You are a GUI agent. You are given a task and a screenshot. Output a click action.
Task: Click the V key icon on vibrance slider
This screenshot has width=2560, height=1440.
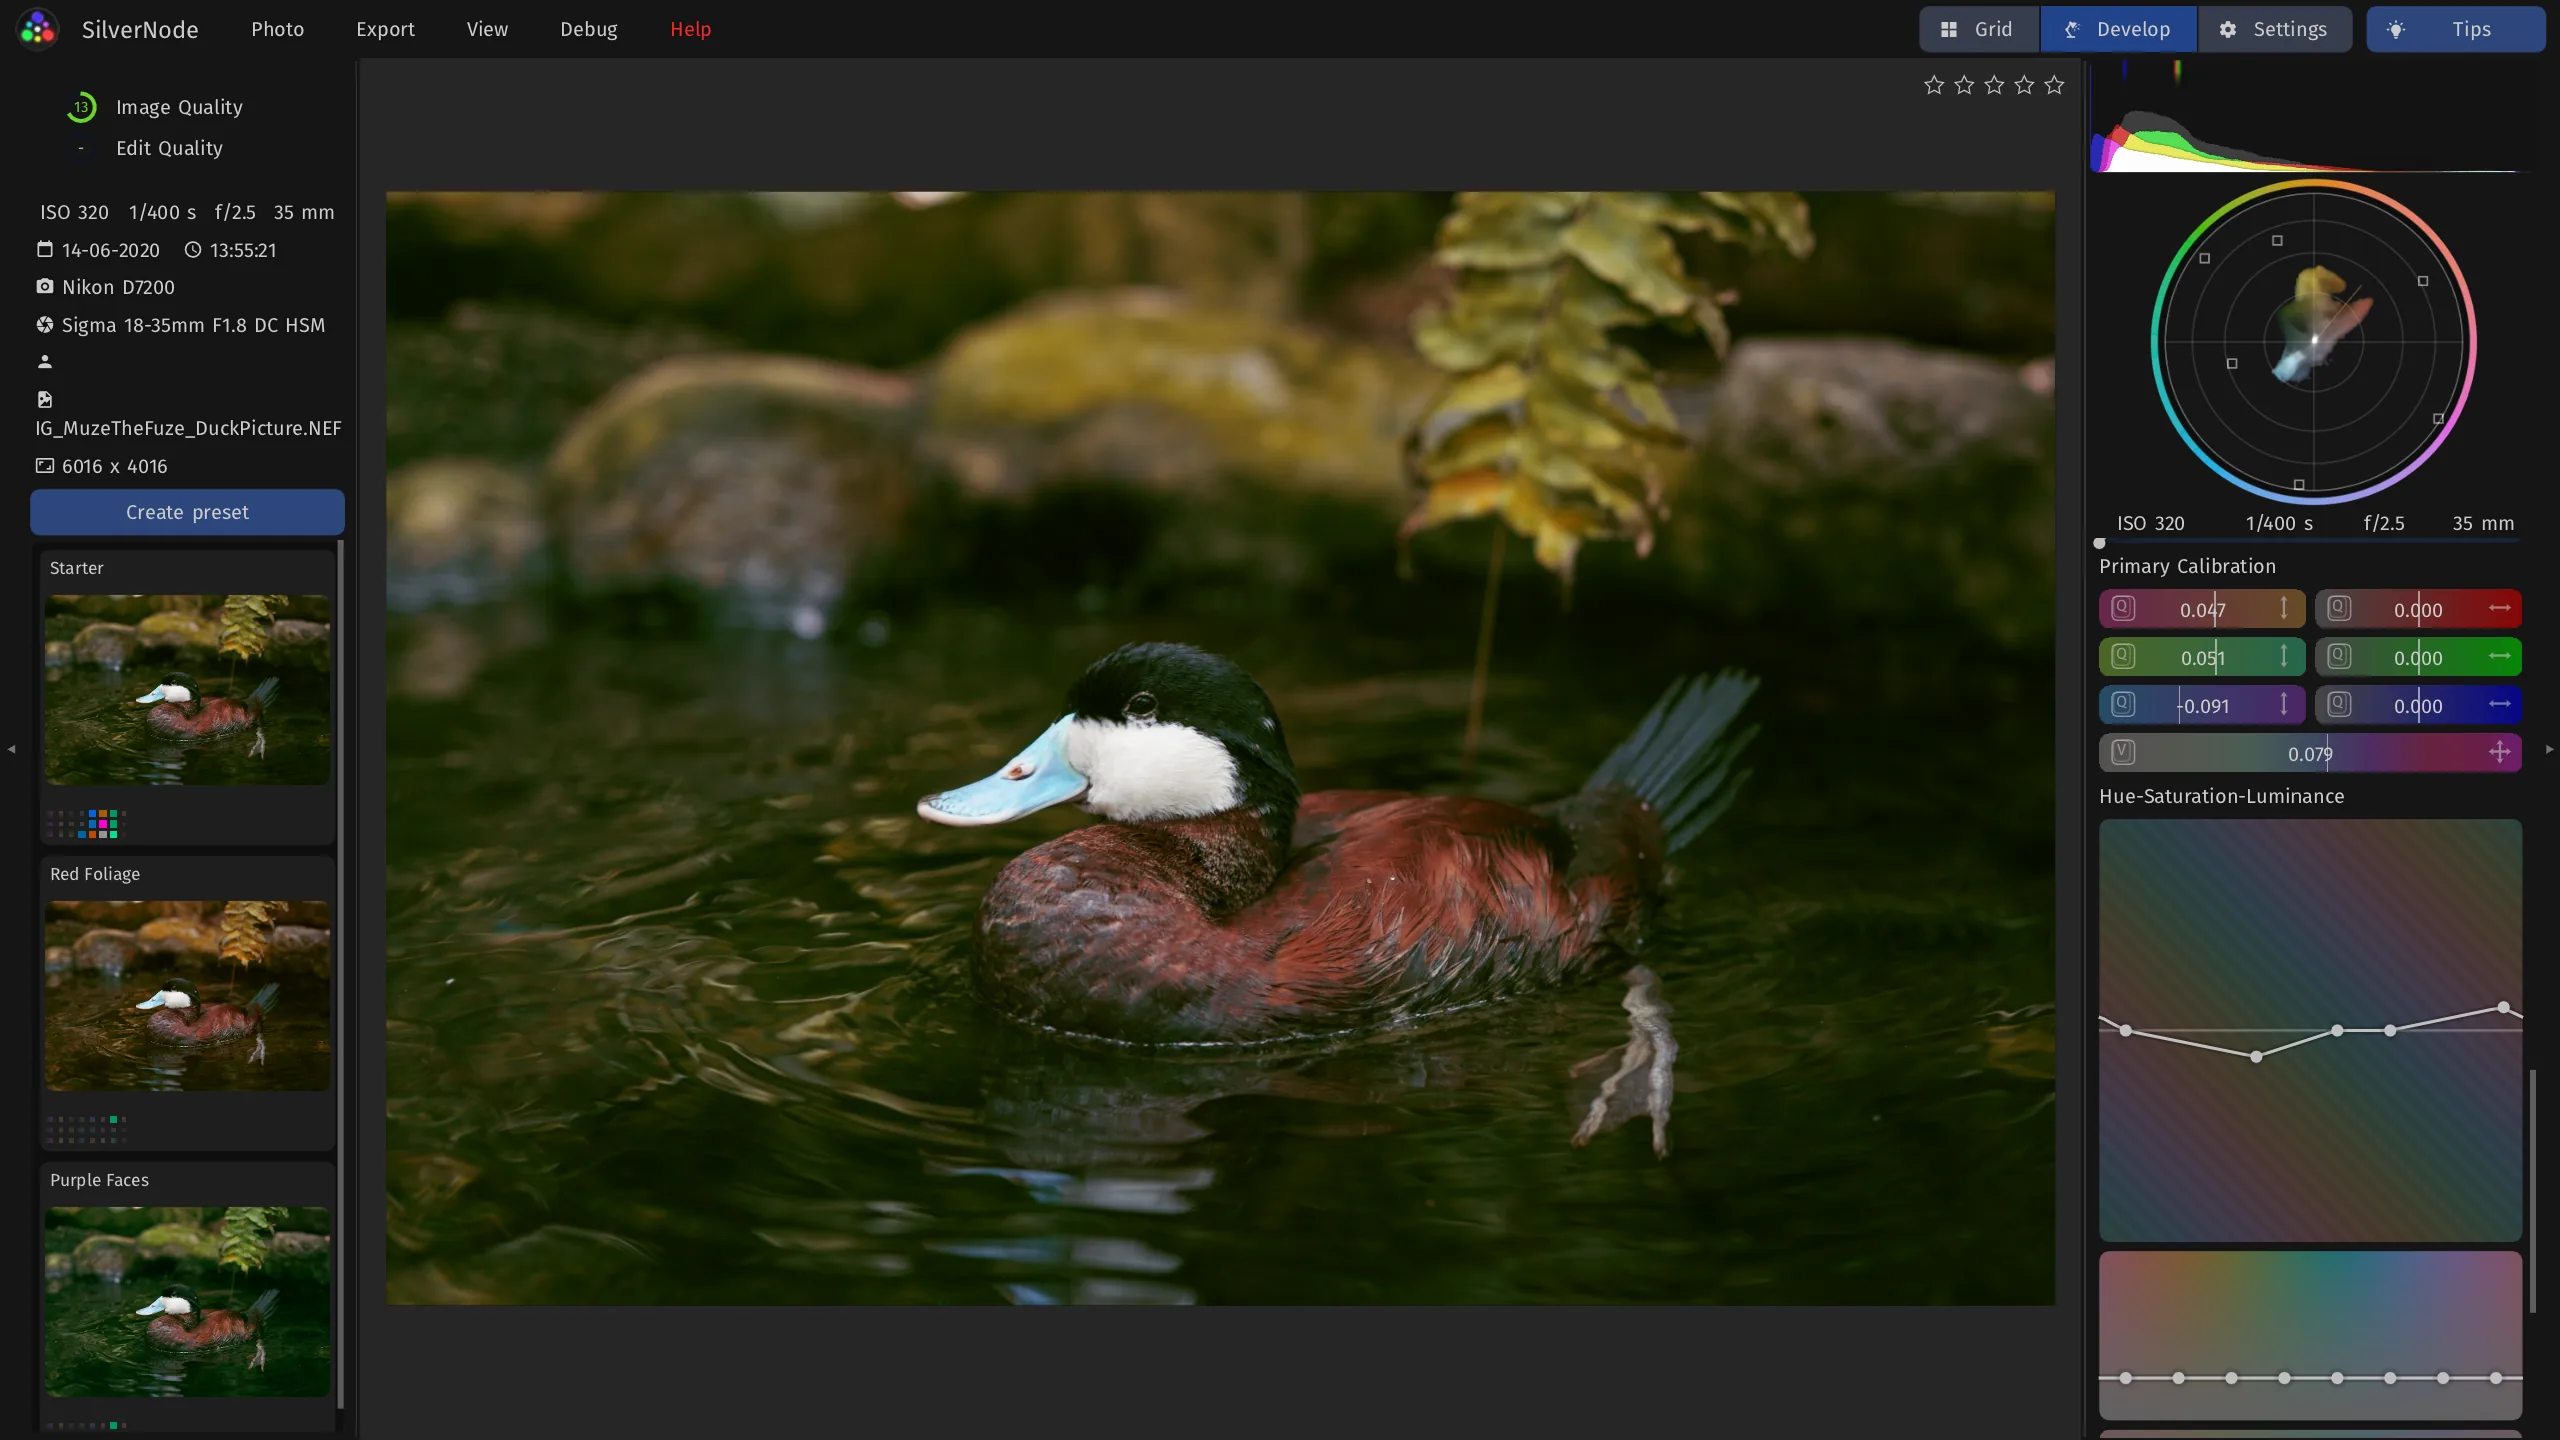2123,752
